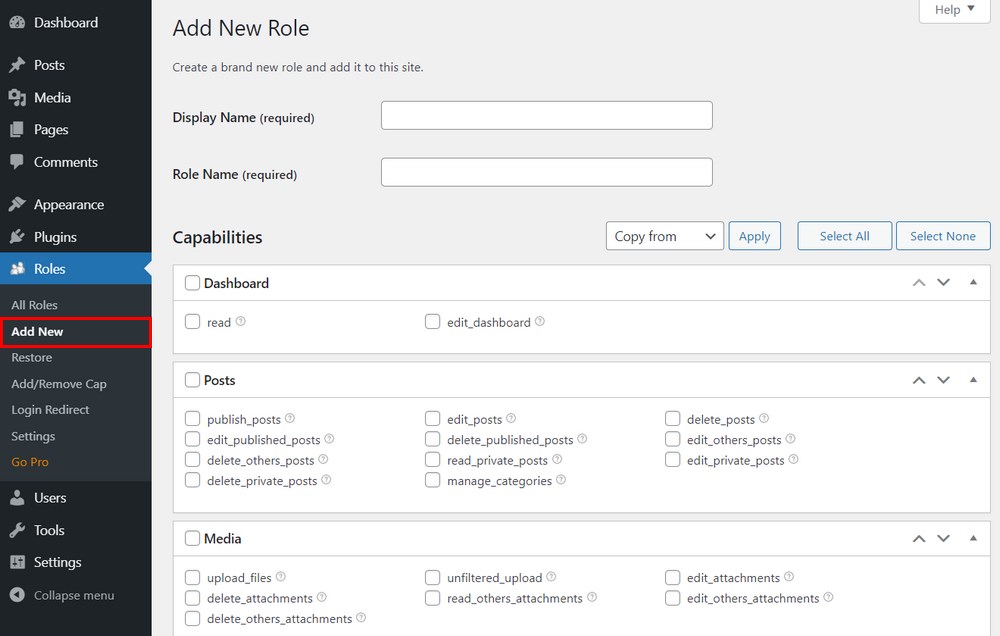Screen dimensions: 1000x636
Task: Click the Apply button
Action: coord(755,236)
